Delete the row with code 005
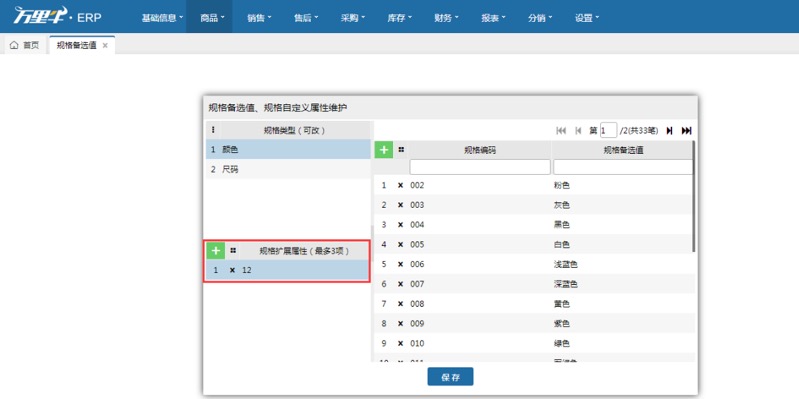 [x=400, y=245]
